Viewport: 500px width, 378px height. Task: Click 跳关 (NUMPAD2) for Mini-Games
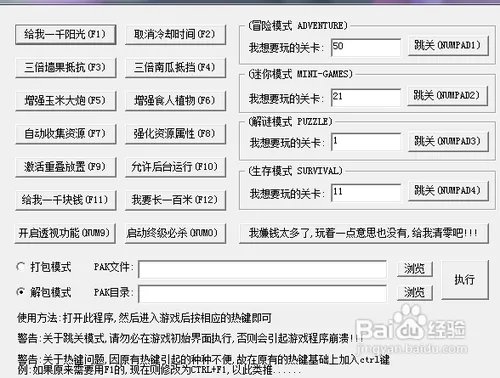click(448, 96)
